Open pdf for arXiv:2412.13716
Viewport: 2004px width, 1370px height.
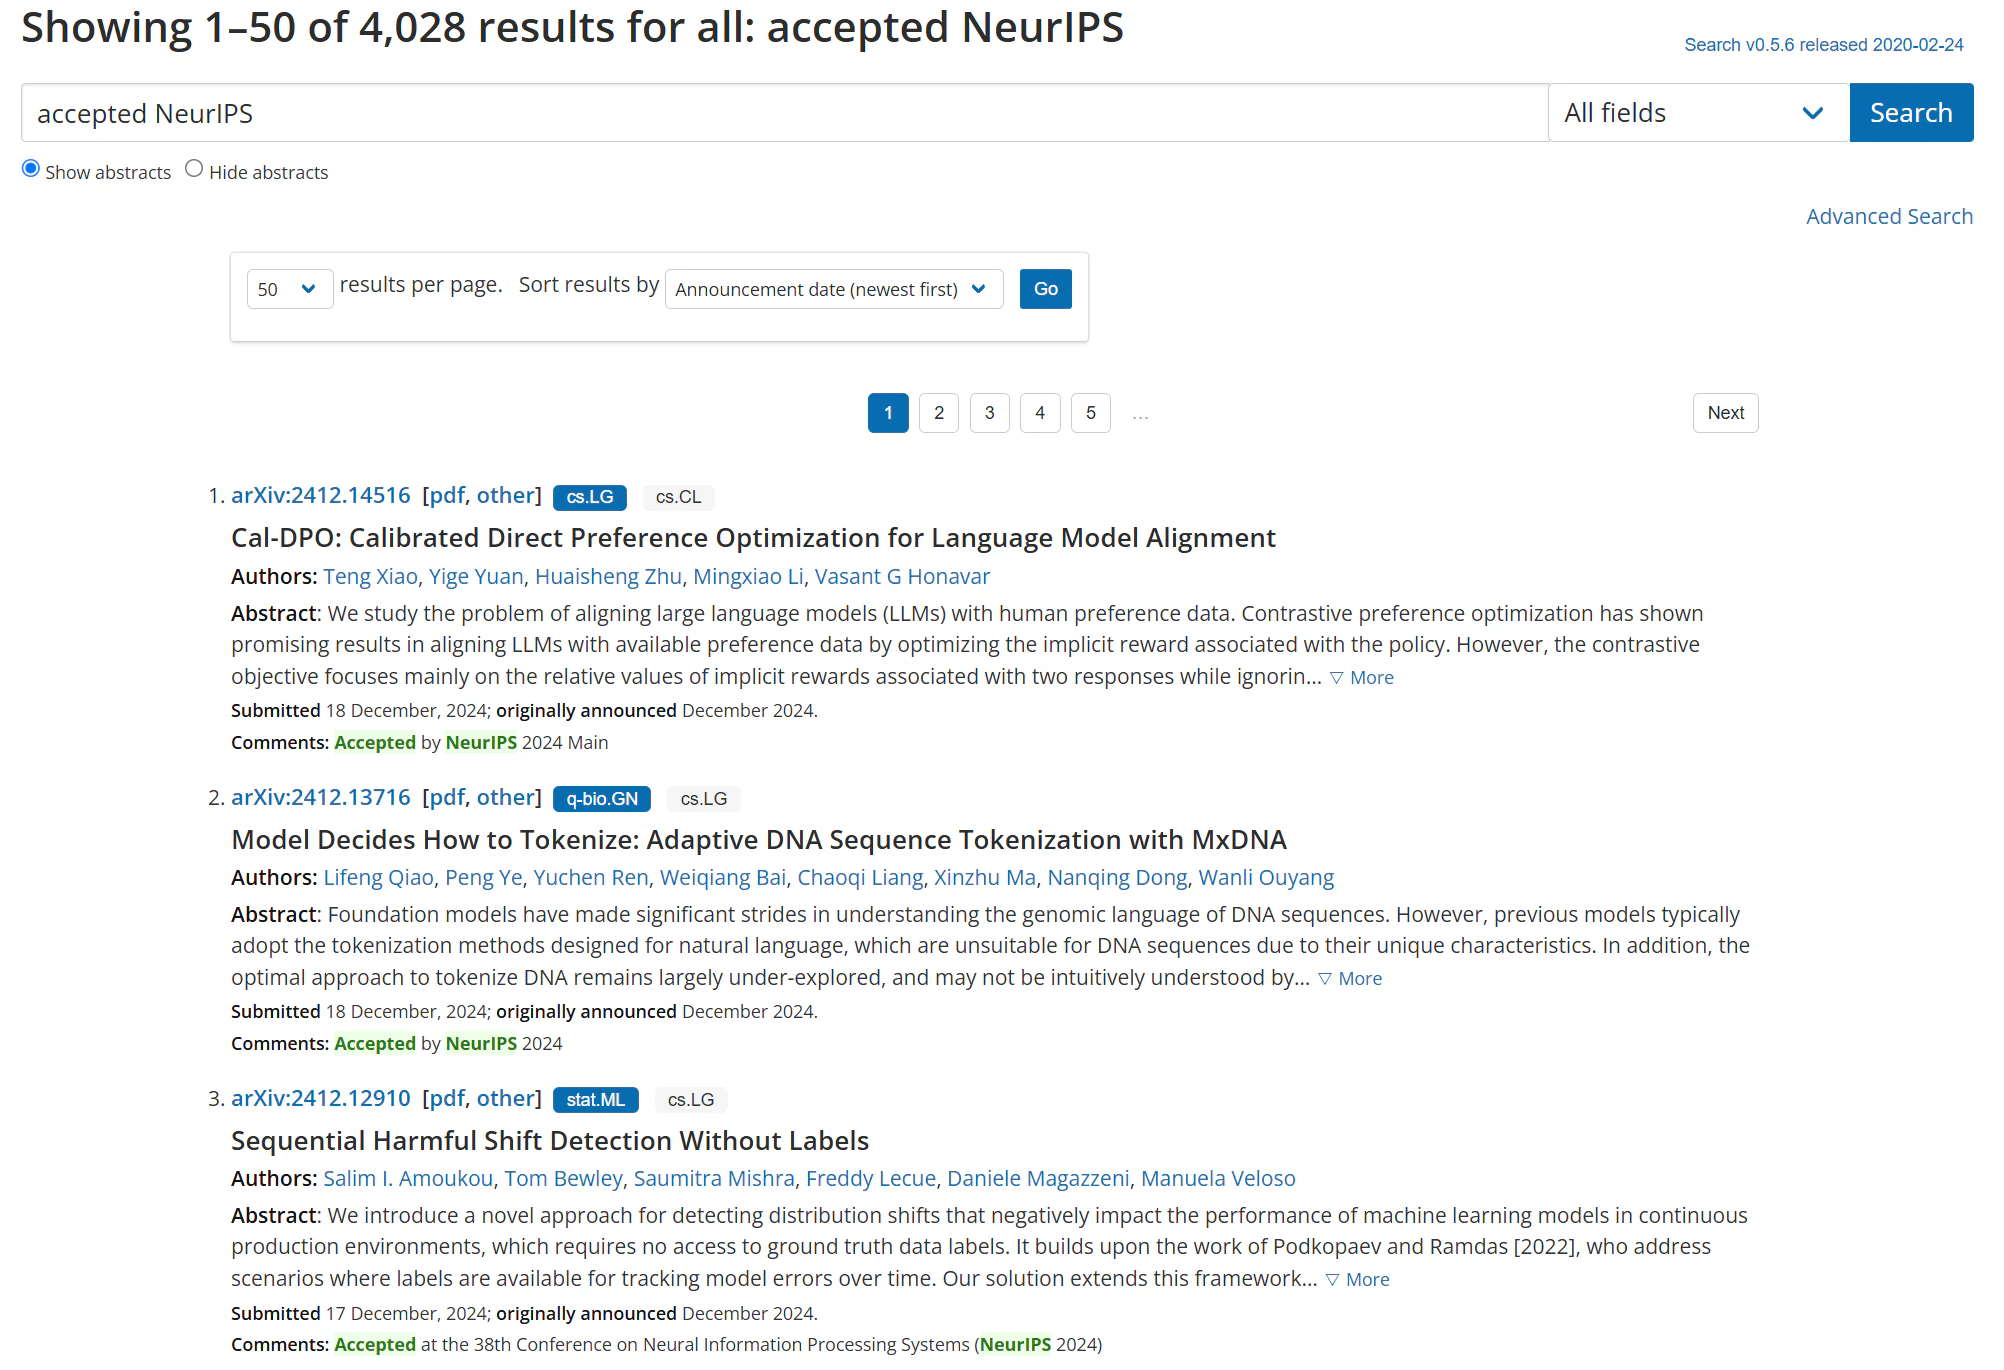(x=447, y=797)
